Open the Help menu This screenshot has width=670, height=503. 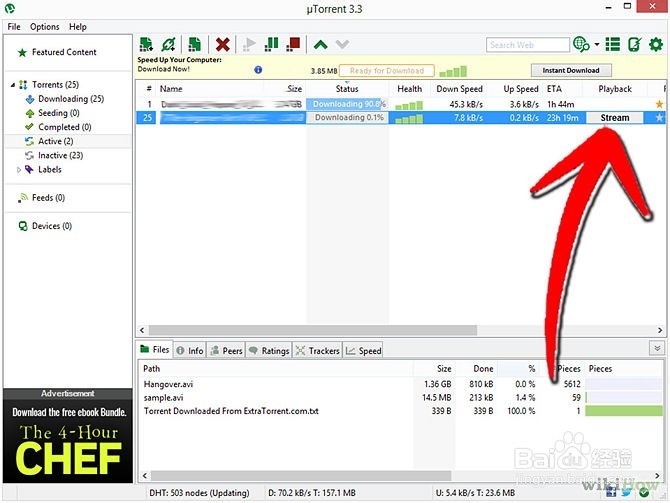tap(78, 26)
